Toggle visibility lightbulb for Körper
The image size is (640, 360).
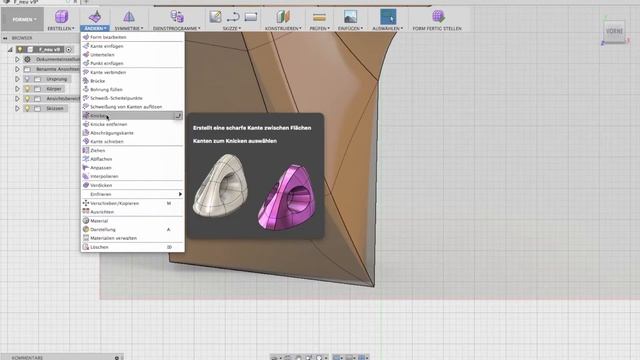(x=27, y=89)
